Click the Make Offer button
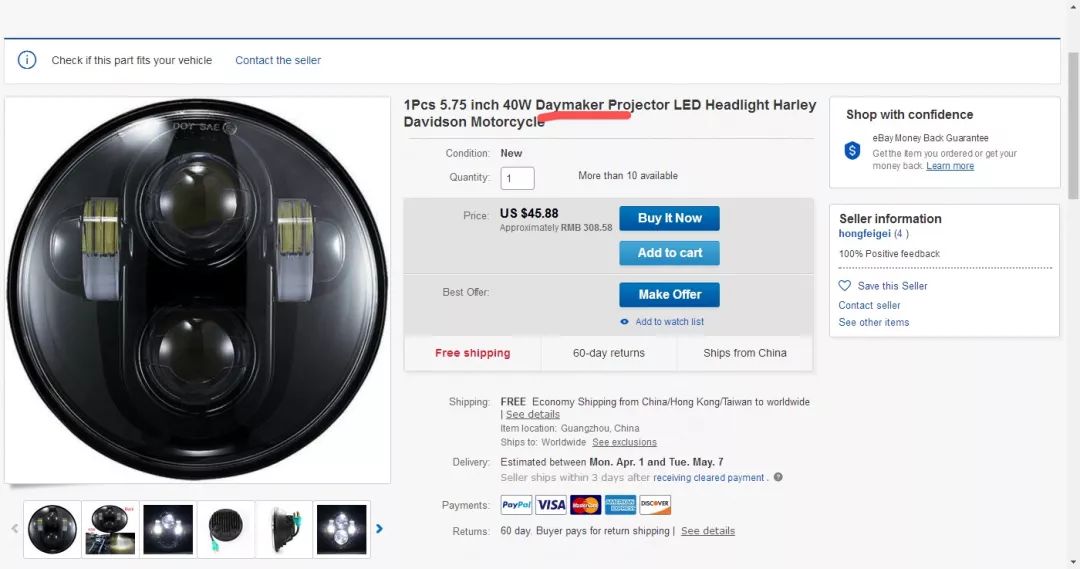1080x569 pixels. (x=669, y=295)
